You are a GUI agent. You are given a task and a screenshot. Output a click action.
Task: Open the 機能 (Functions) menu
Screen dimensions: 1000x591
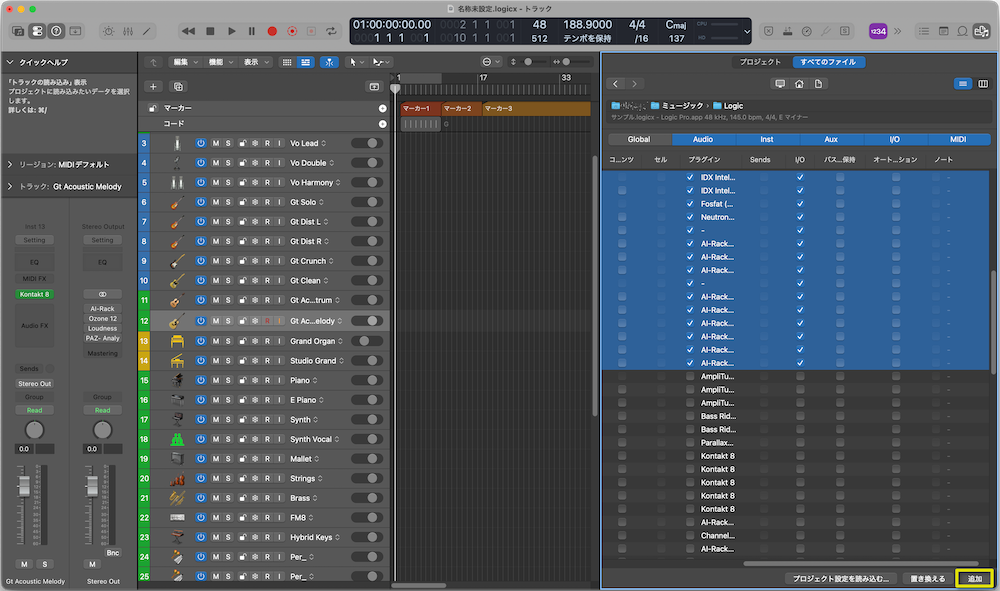point(221,62)
